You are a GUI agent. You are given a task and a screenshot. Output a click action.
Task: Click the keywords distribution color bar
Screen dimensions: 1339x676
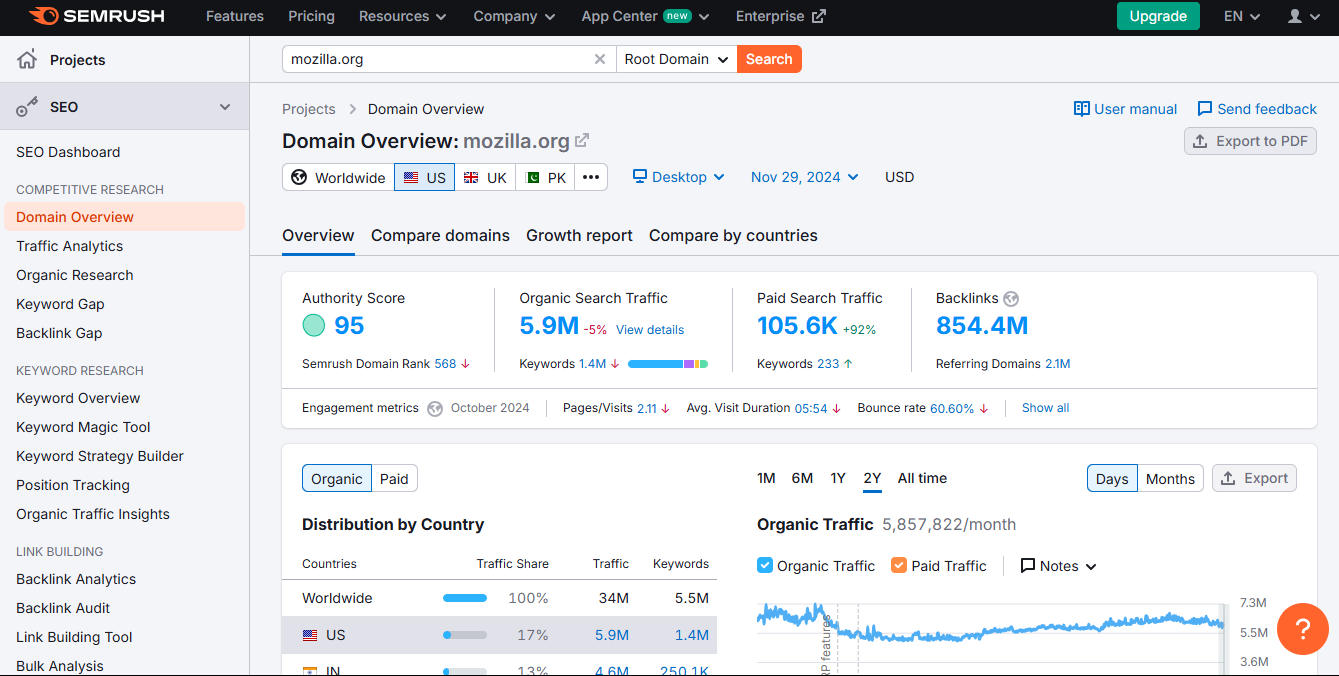(668, 364)
